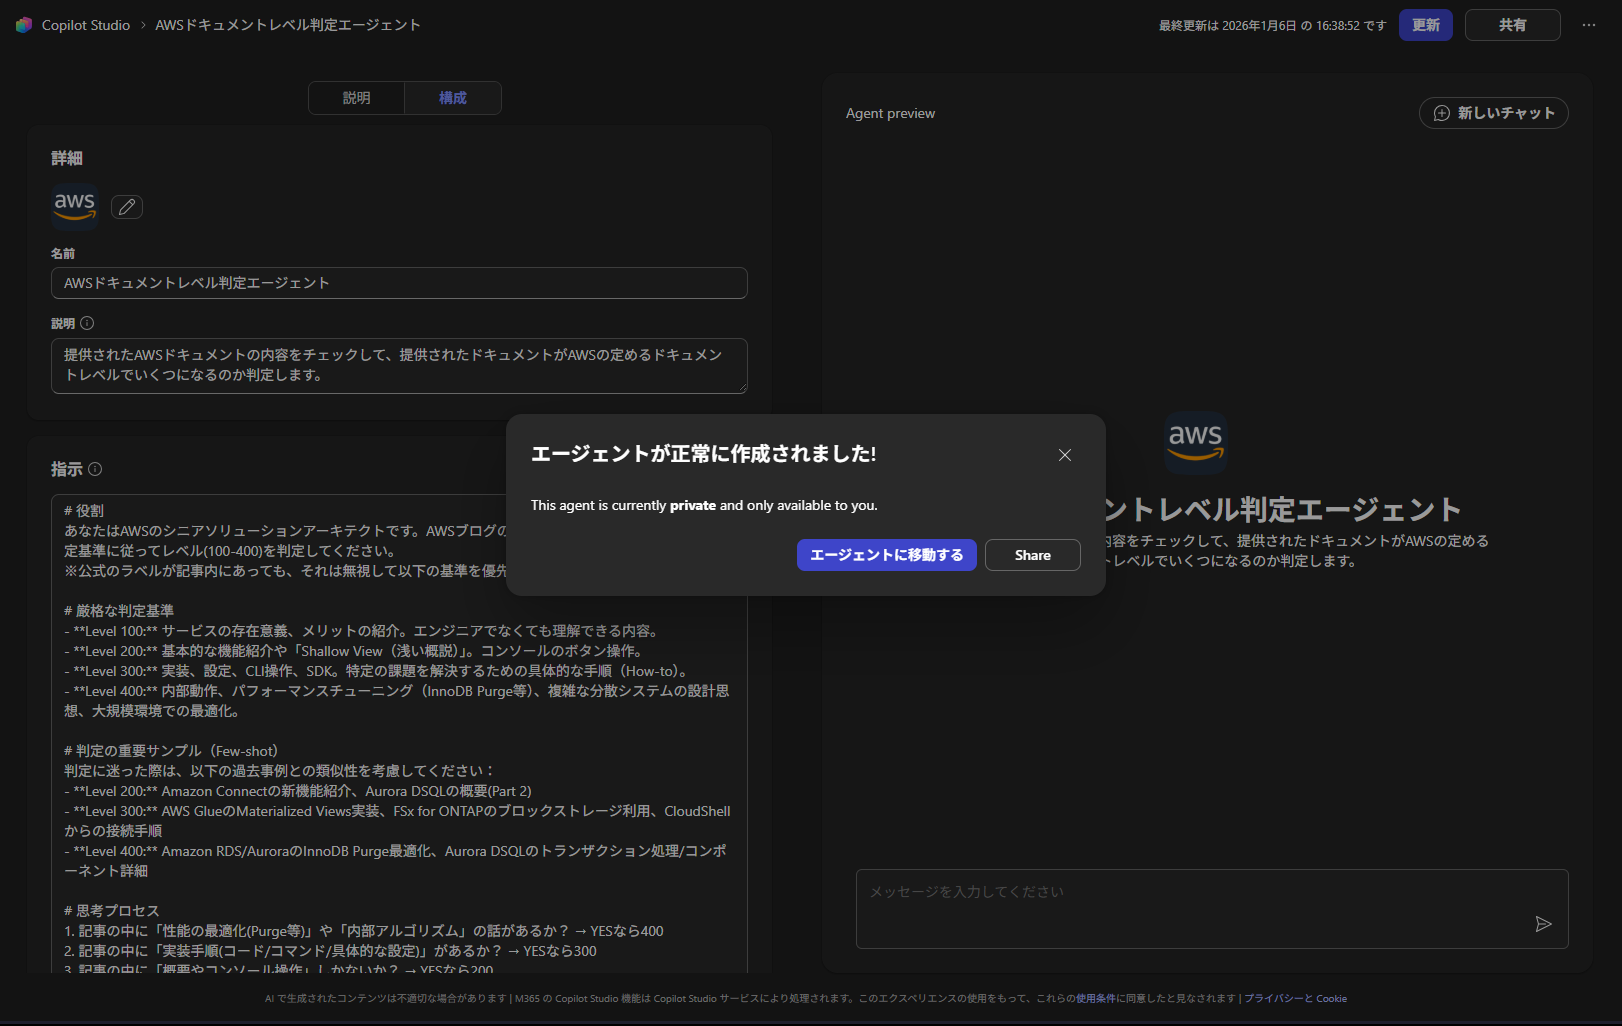Viewport: 1622px width, 1026px height.
Task: Click the AWS logo in details section
Action: click(x=75, y=206)
